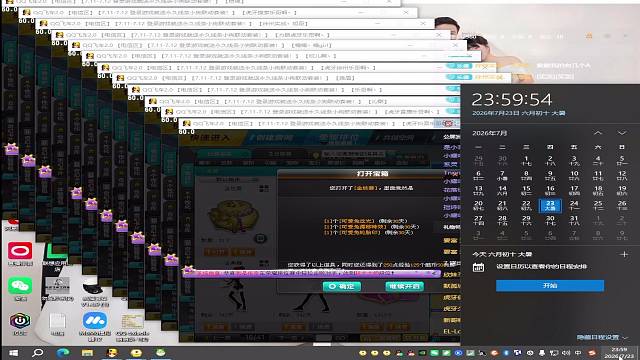Click the Sogou input tray icon at far right
The width and height of the screenshot is (640, 360).
point(592,353)
